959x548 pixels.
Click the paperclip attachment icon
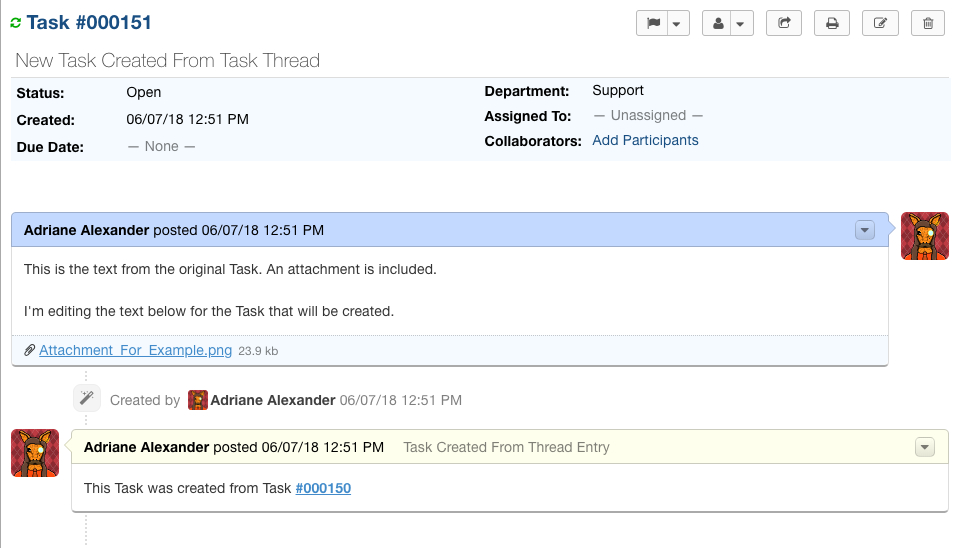tap(30, 351)
